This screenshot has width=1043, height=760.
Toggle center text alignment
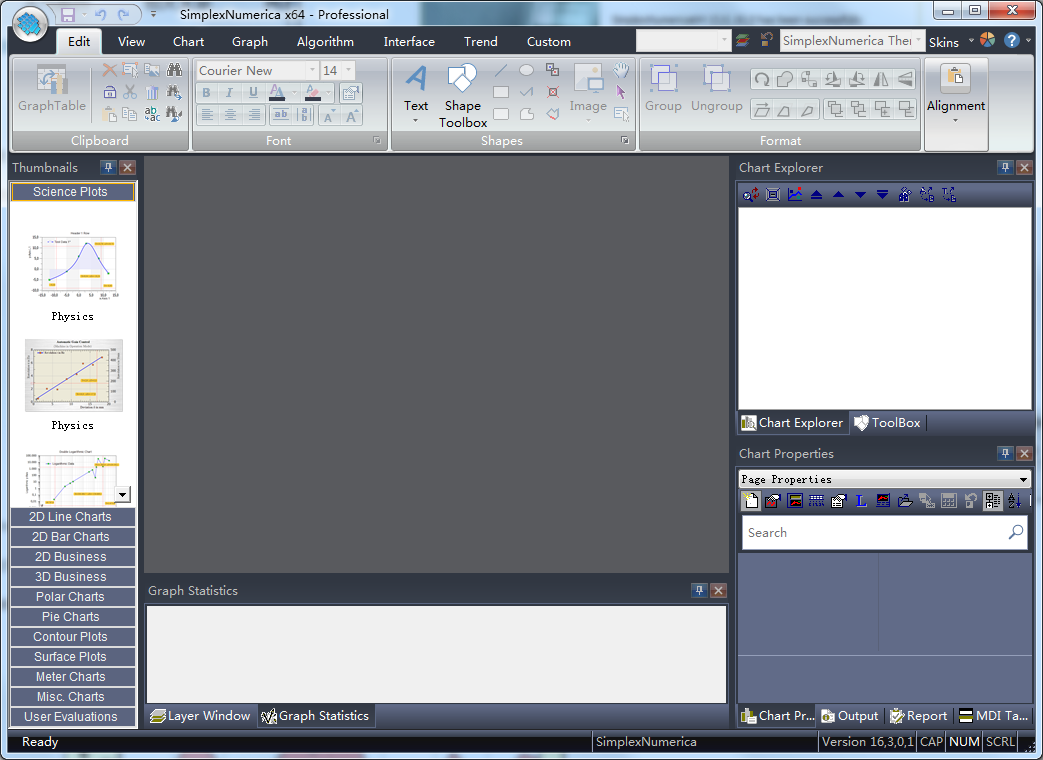pos(231,115)
